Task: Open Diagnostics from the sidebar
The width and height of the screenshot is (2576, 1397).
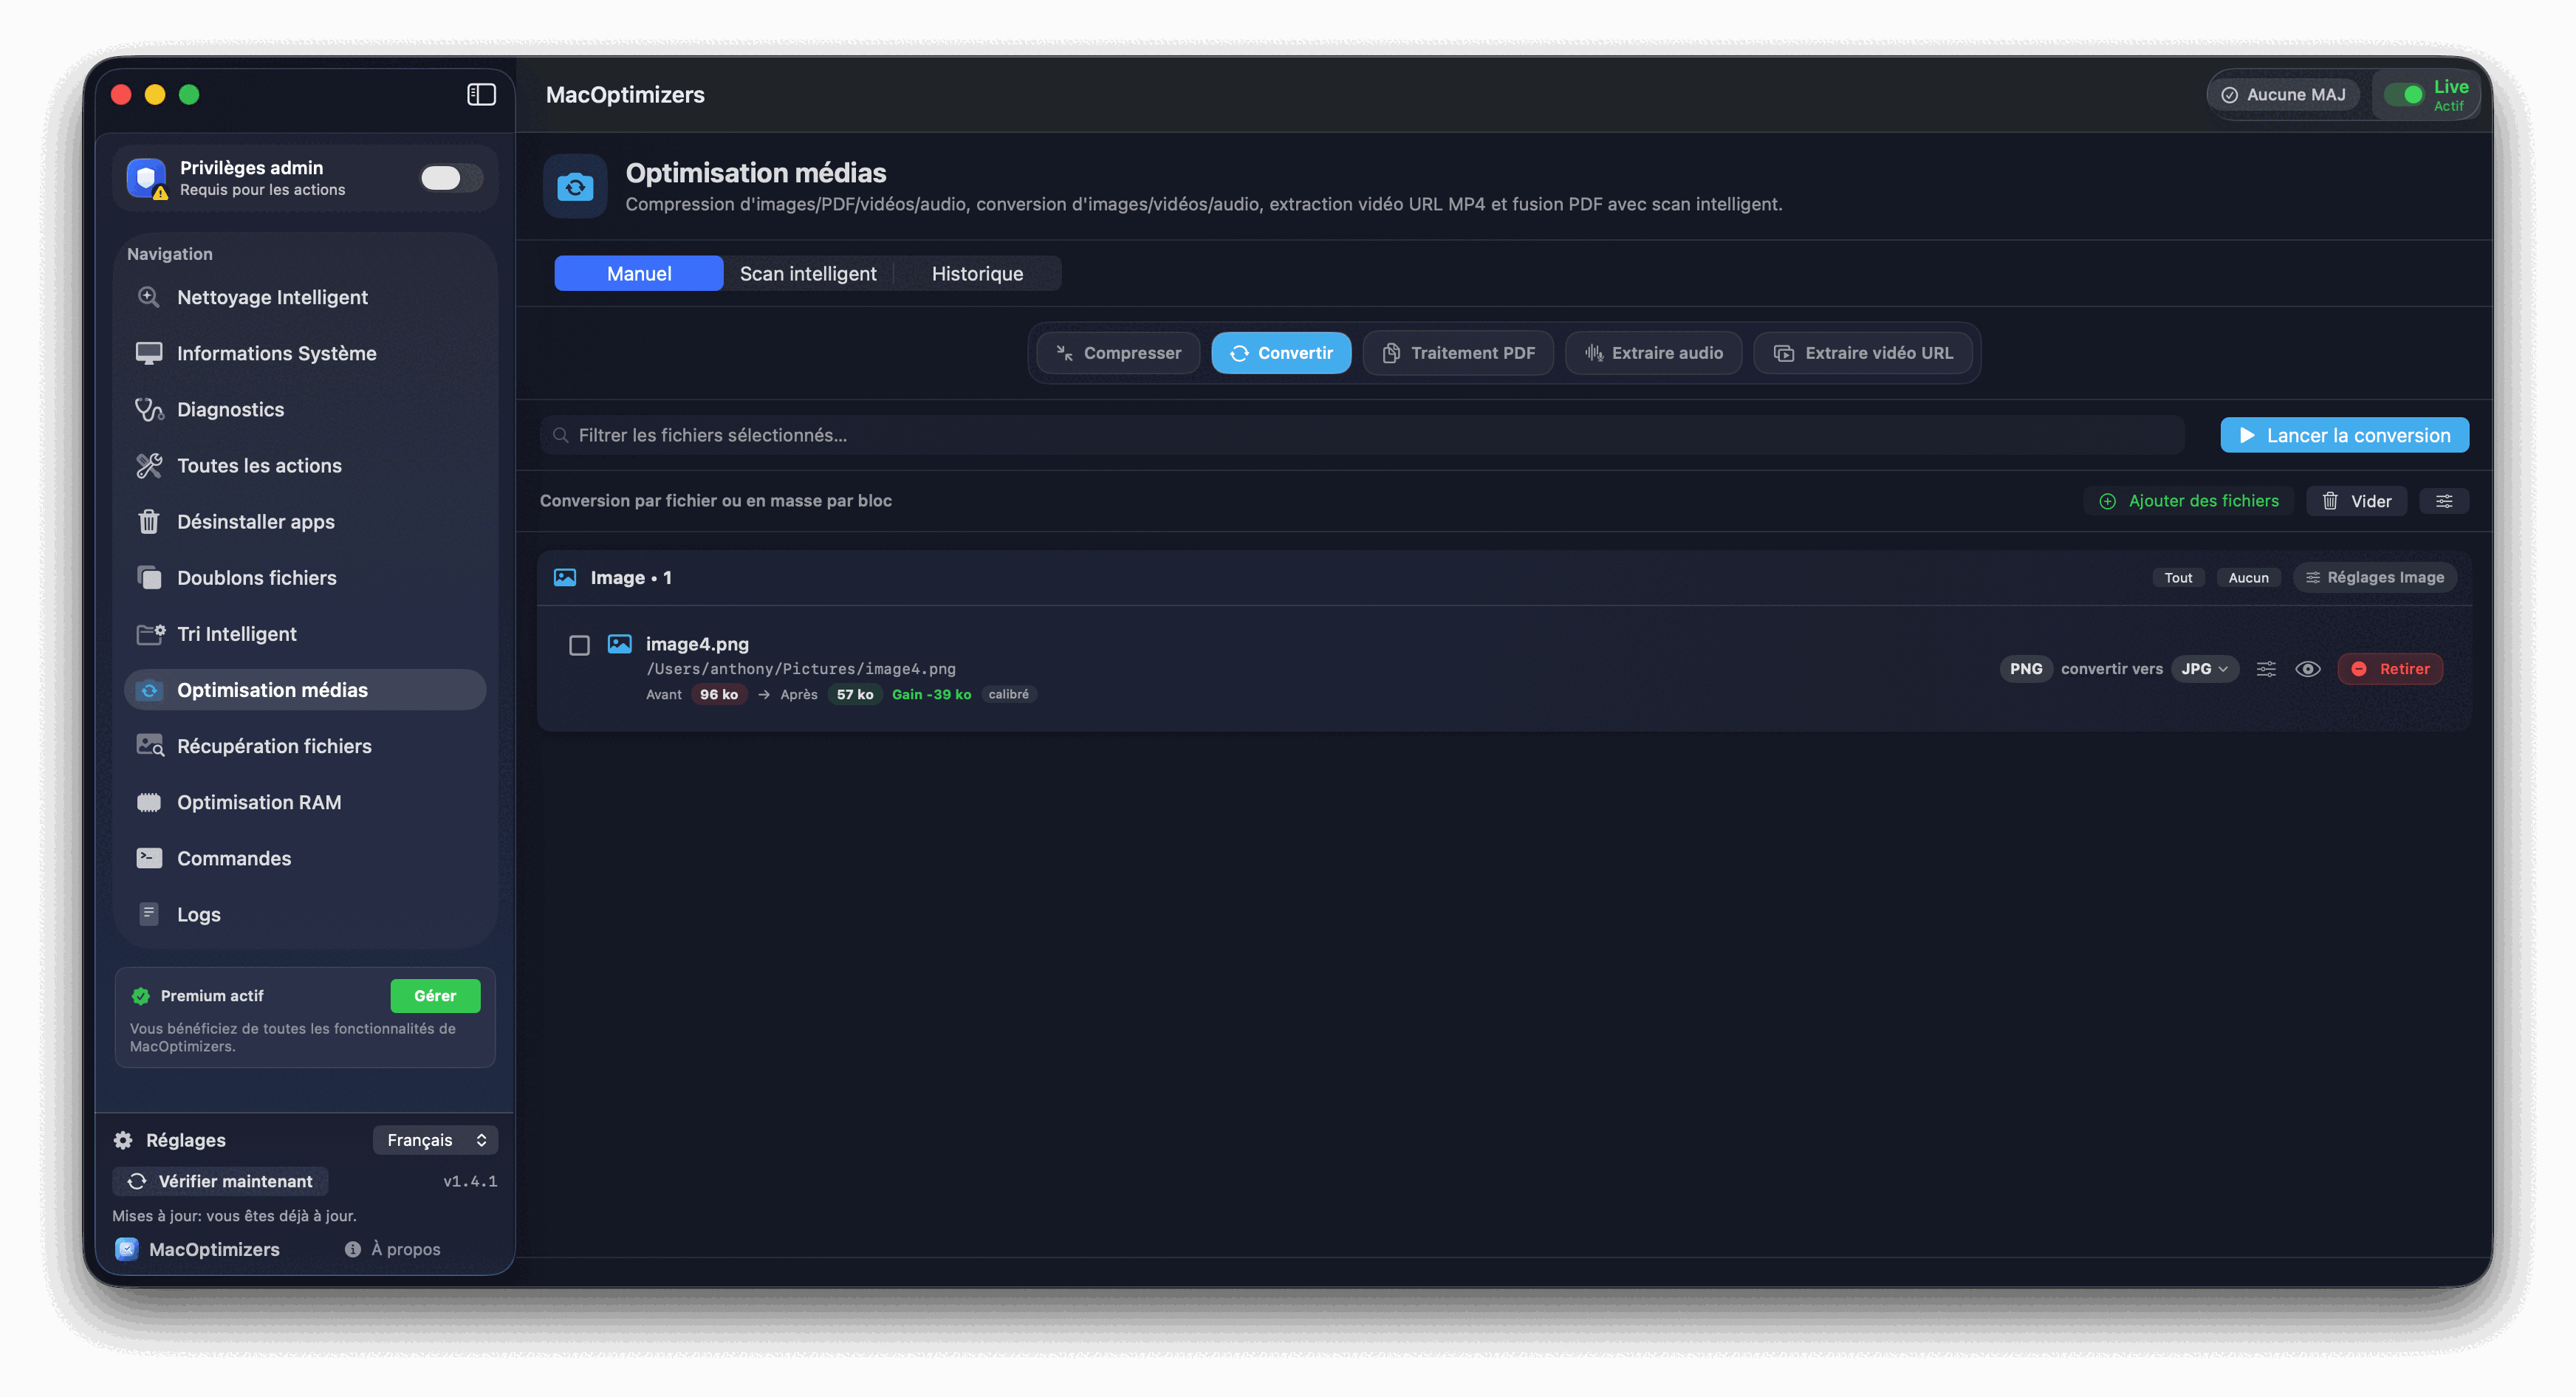Action: pyautogui.click(x=230, y=409)
